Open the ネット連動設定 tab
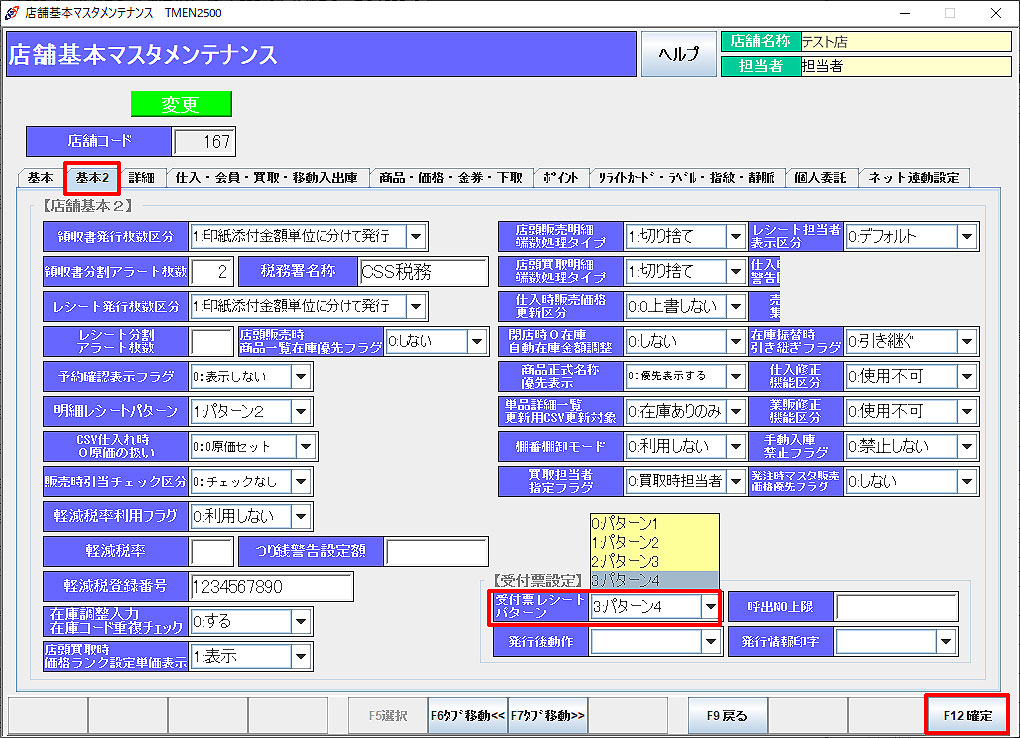Viewport: 1020px width, 738px height. click(x=914, y=178)
